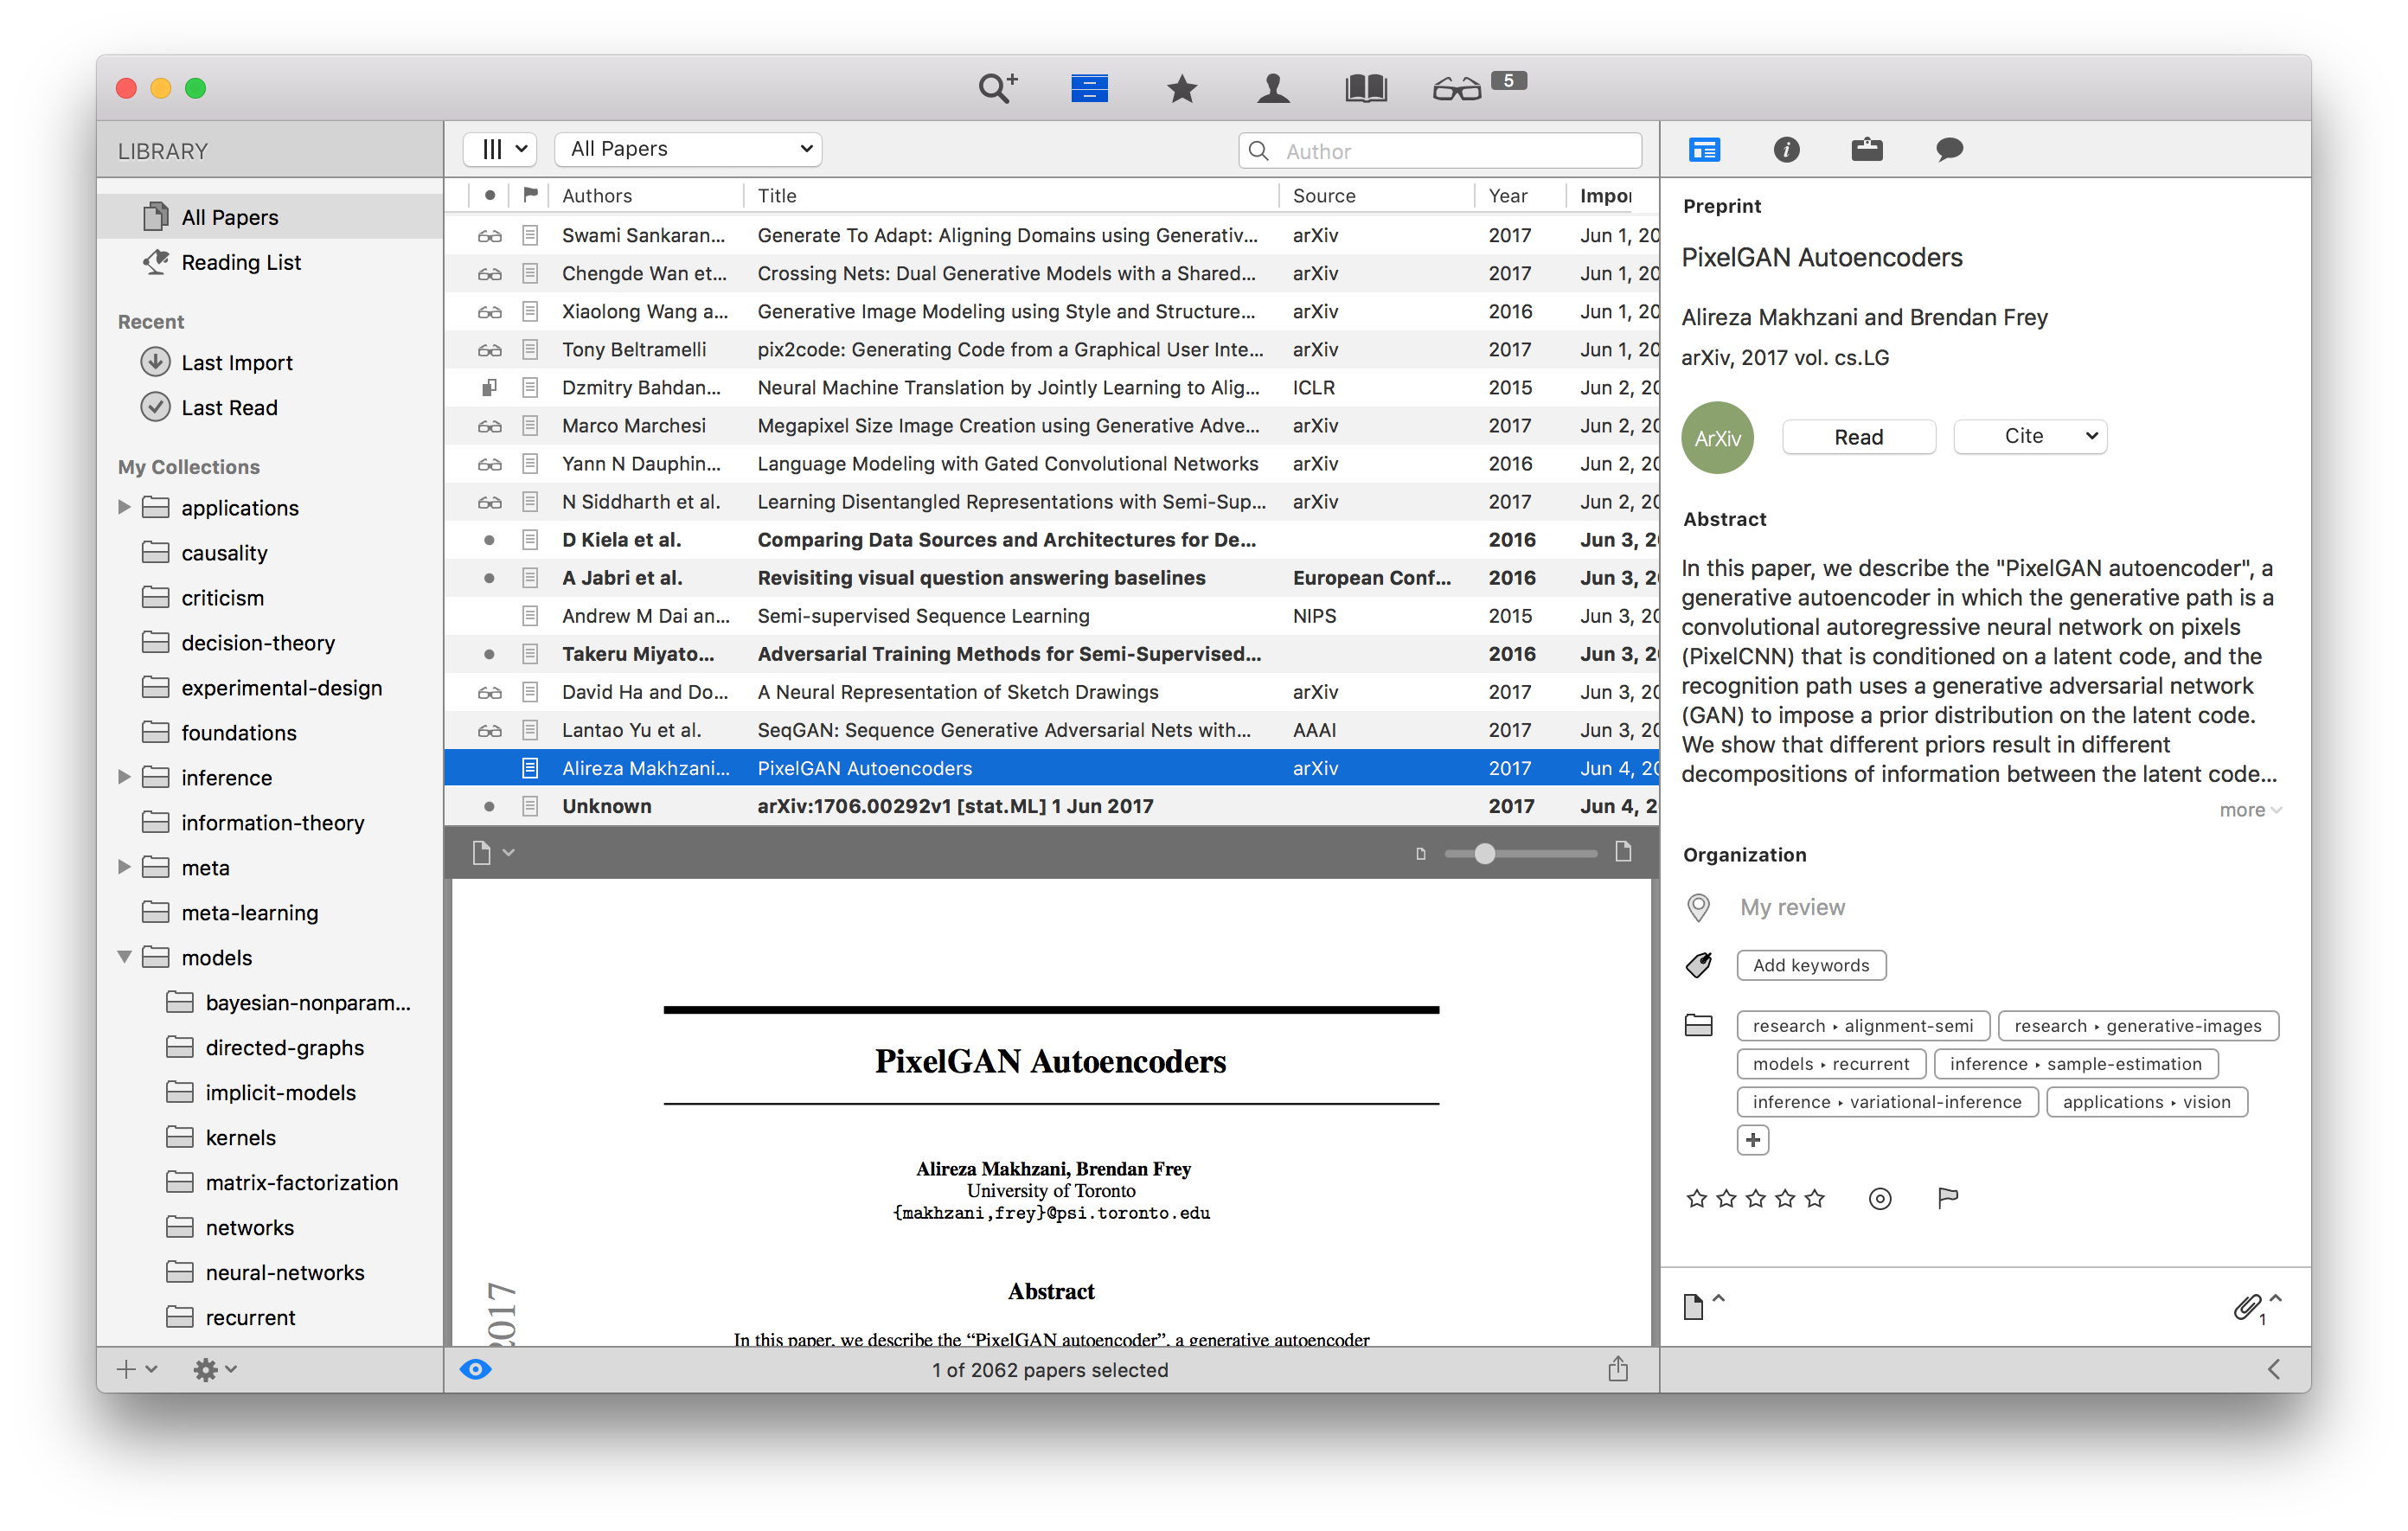Screen dimensions: 2408x1531
Task: Click the reading status icon on Dzmitry Bahdanau row
Action: [x=489, y=388]
